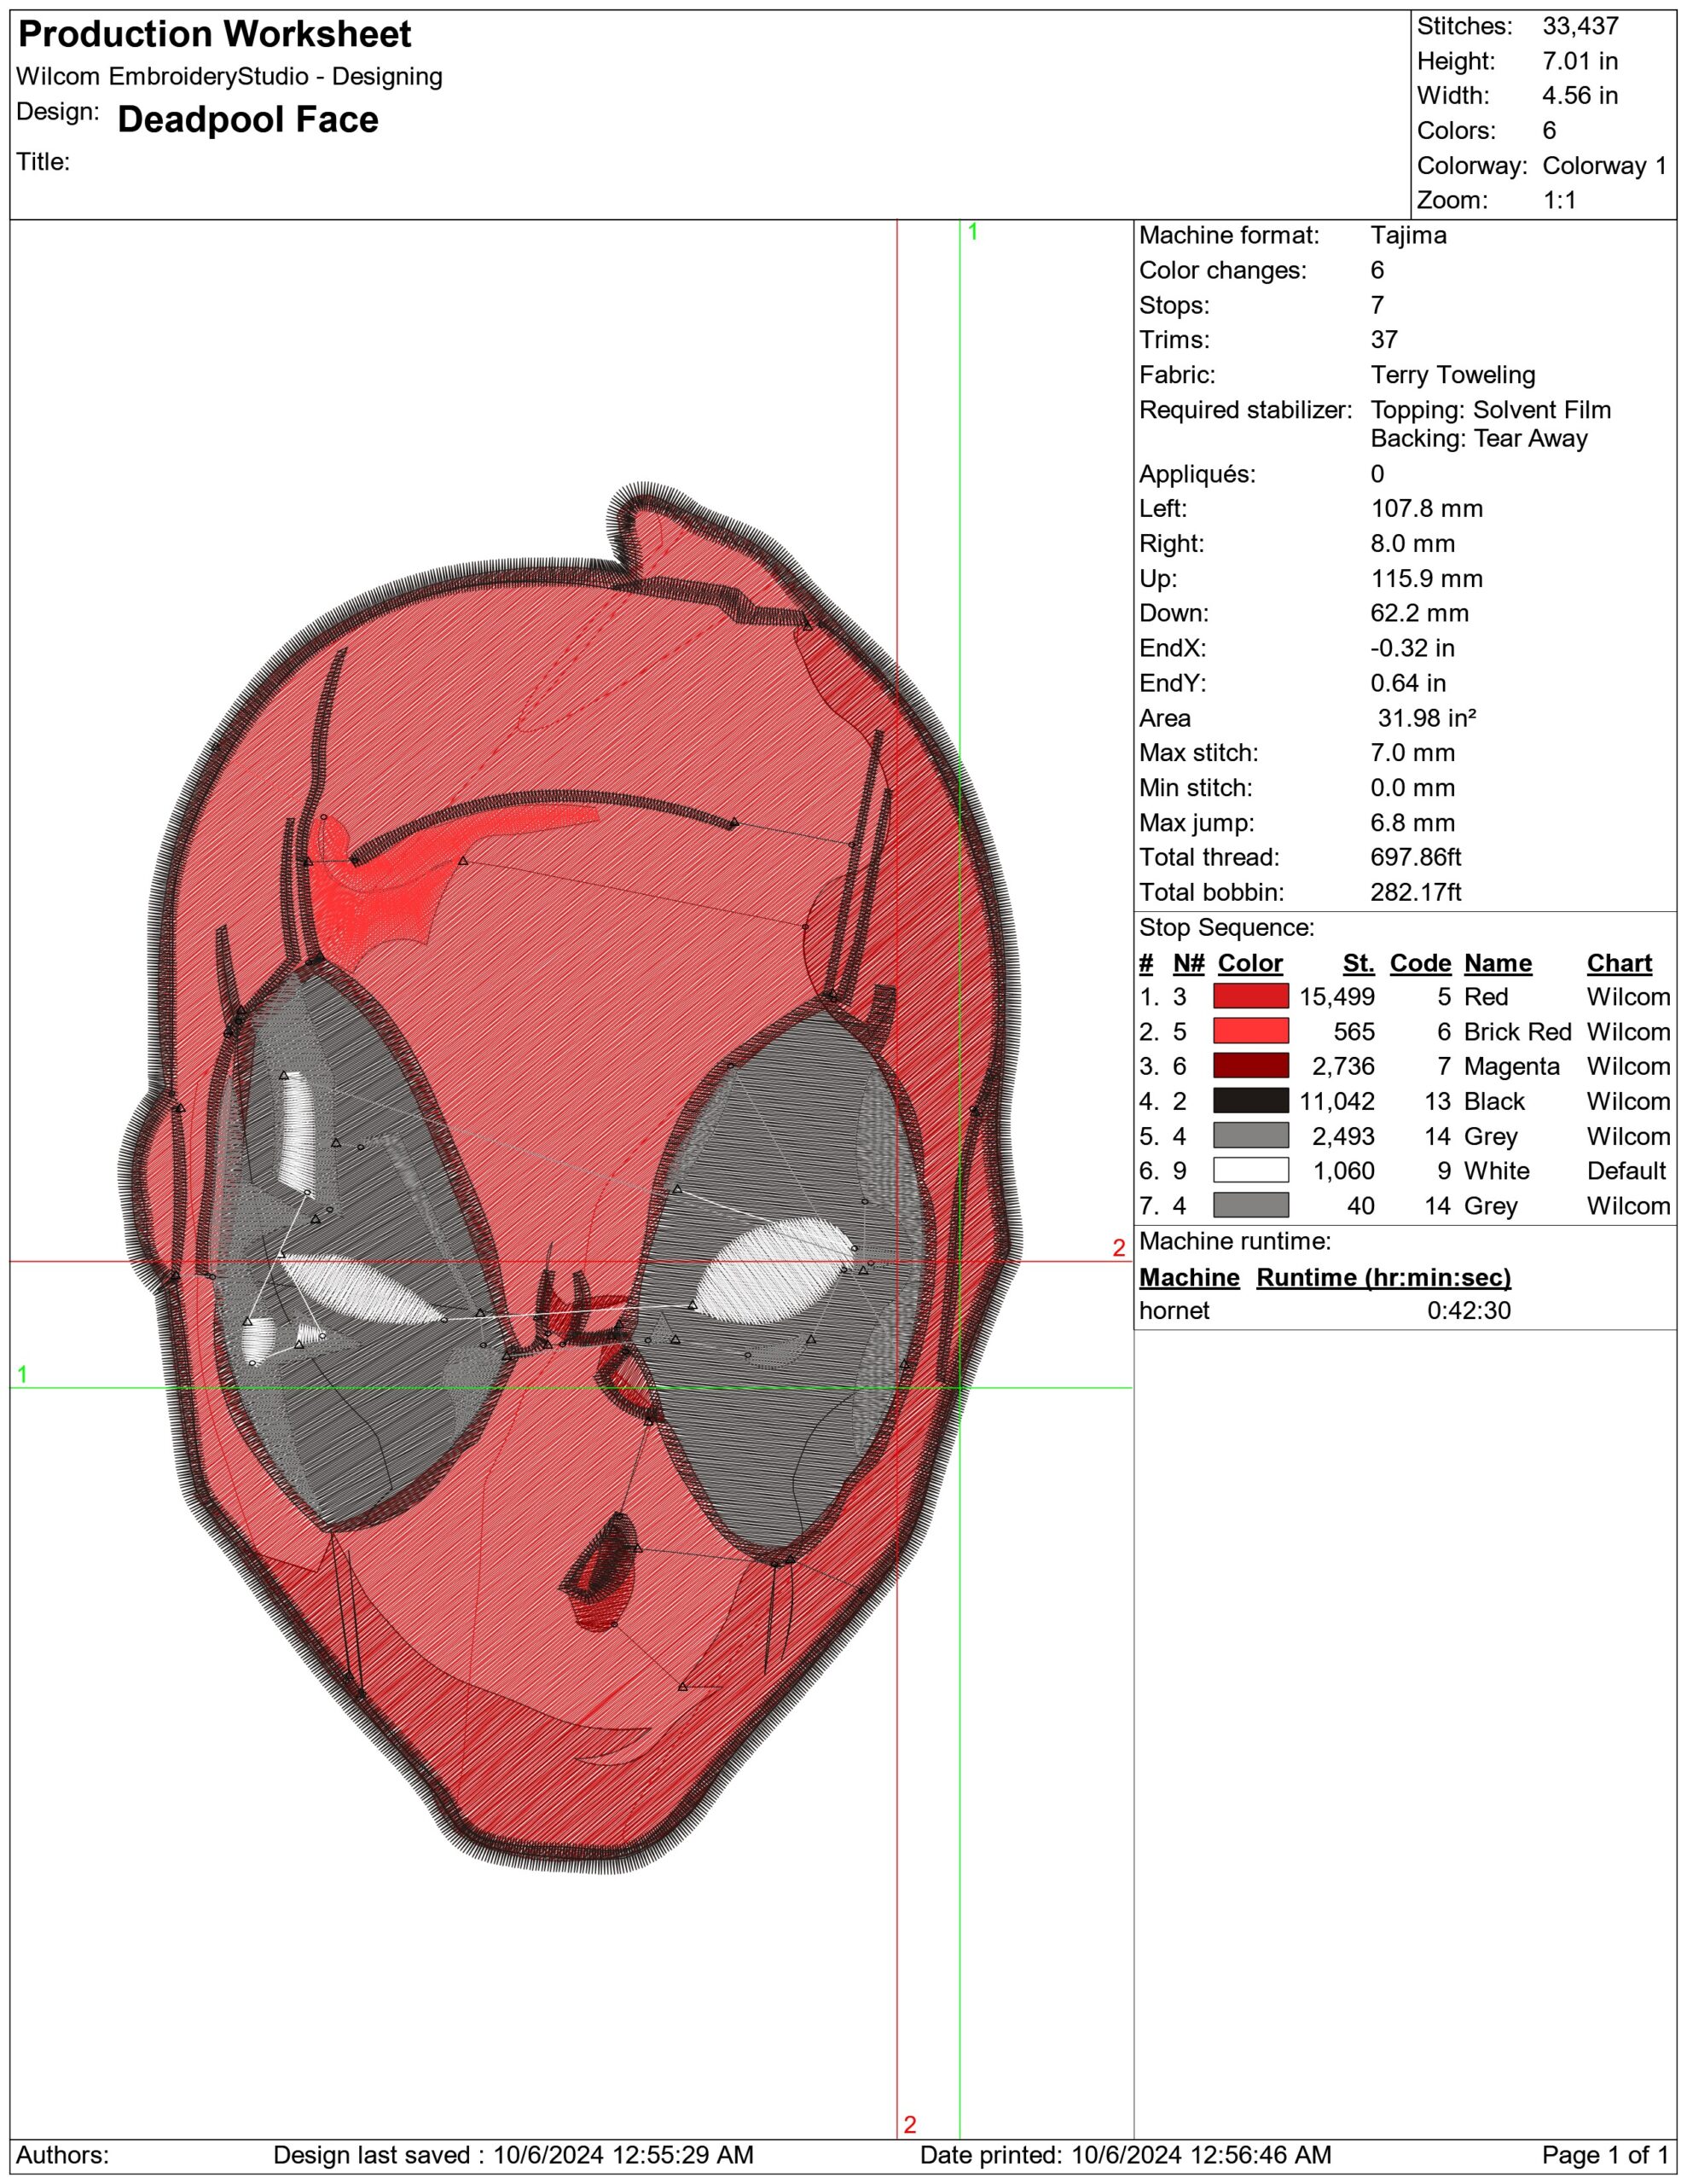Click the Deadpool Face embroidery design preview
Viewport: 1687px width, 2184px height.
570,1180
